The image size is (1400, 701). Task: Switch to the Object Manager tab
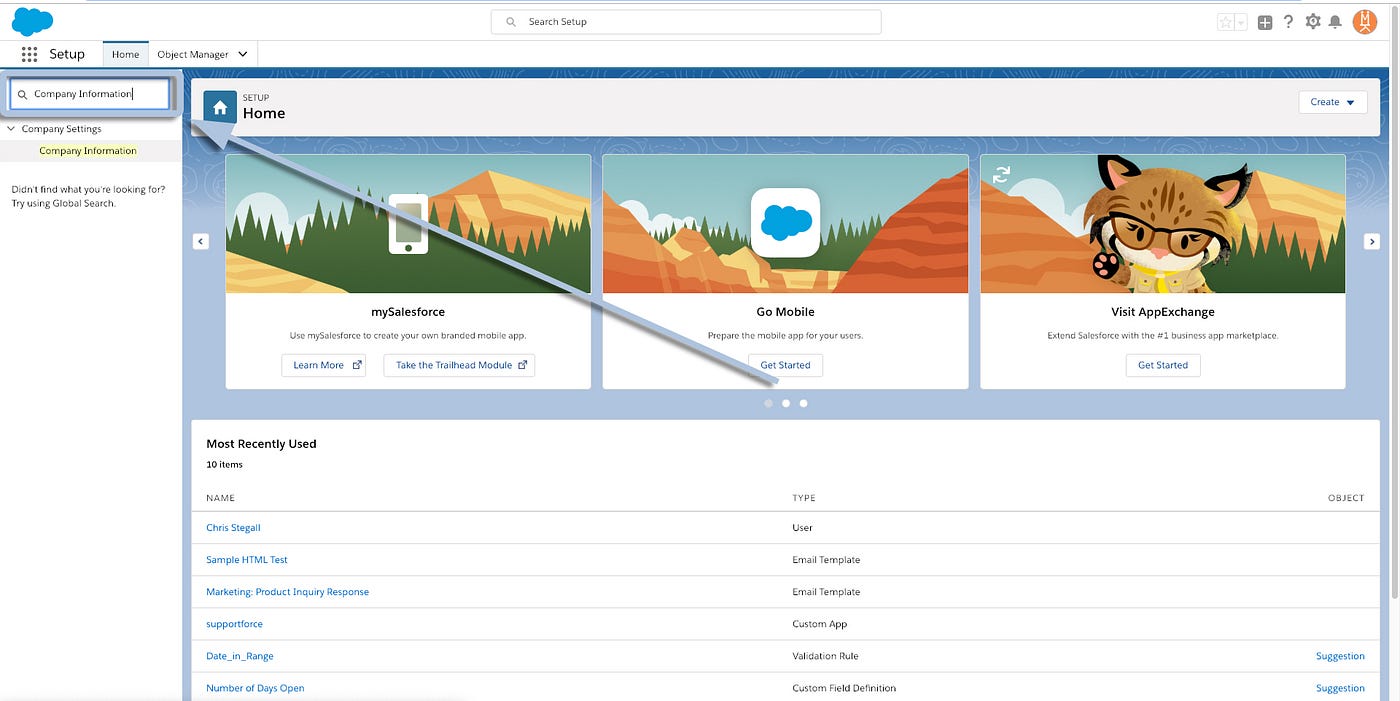point(194,54)
